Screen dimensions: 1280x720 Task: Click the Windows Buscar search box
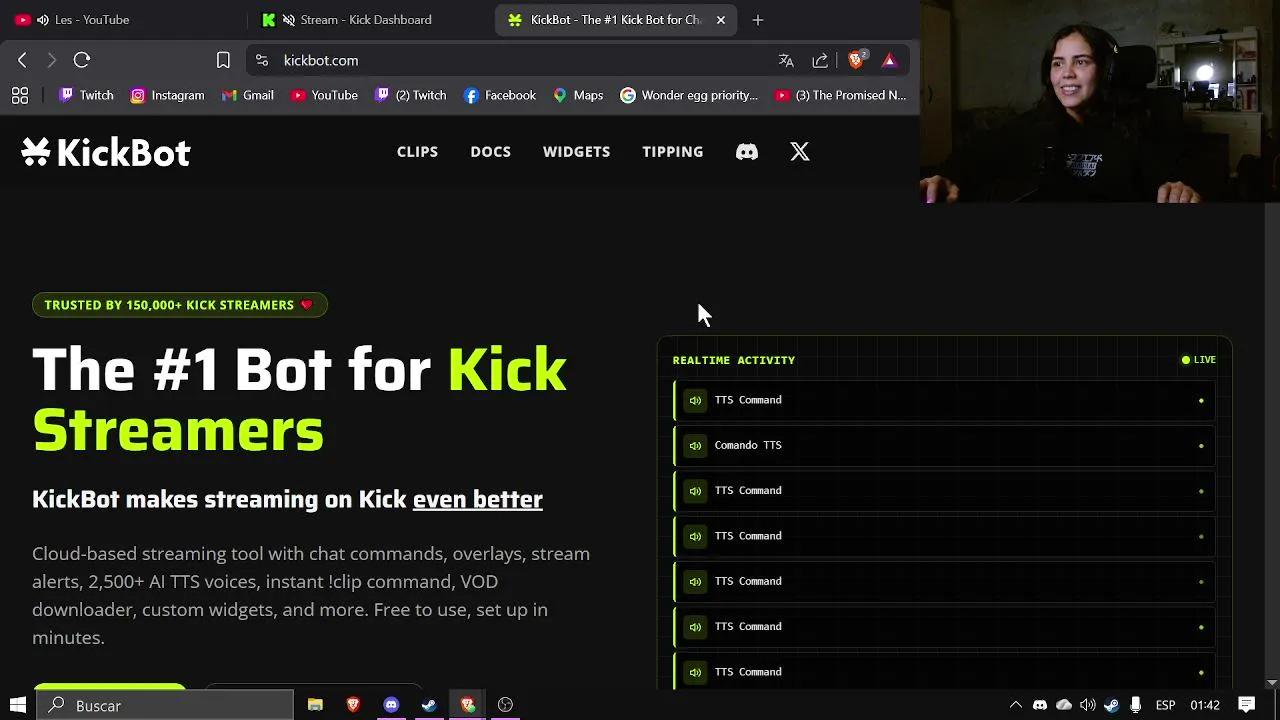[x=166, y=705]
